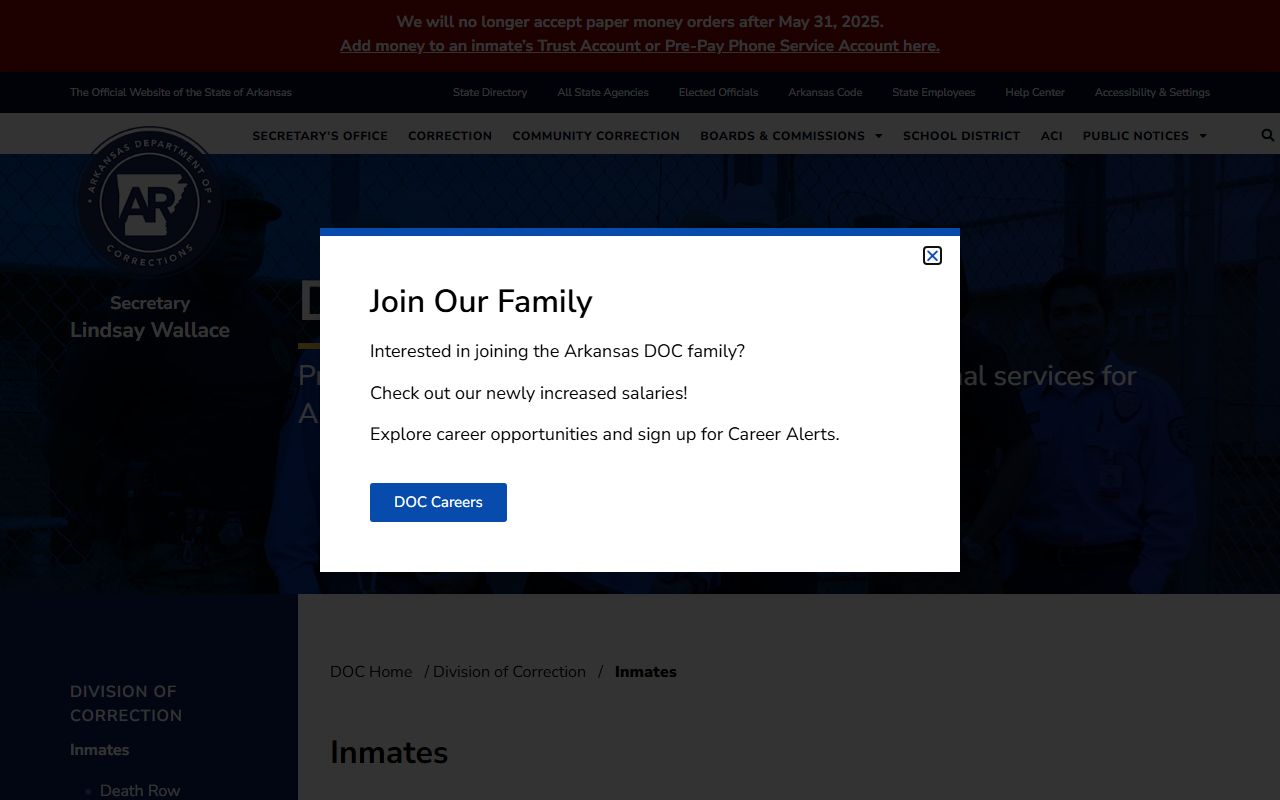This screenshot has width=1280, height=800.
Task: Go to State Employees link
Action: (934, 92)
